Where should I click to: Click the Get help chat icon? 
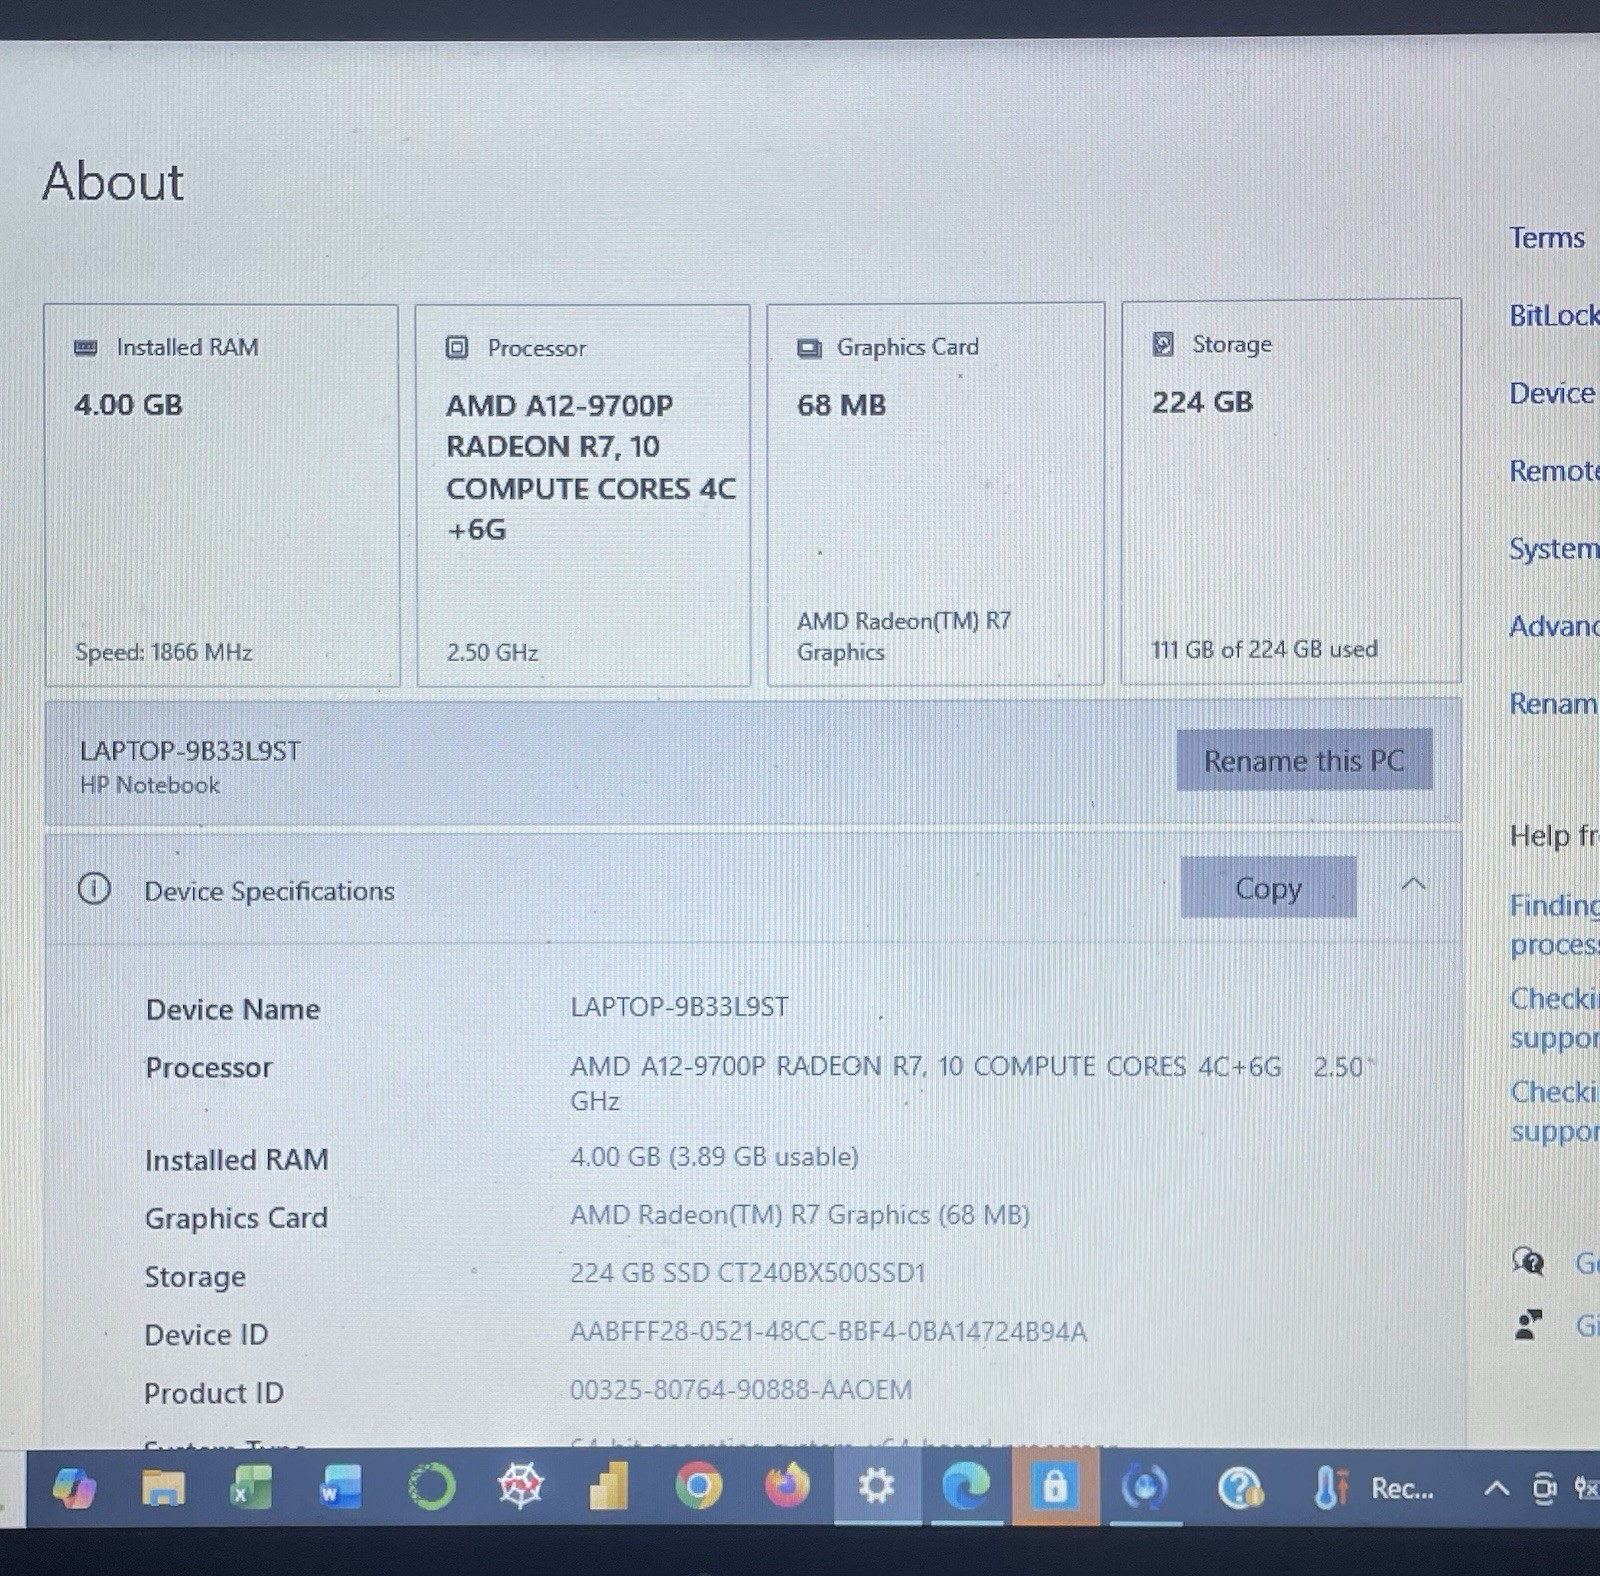coord(1528,1262)
